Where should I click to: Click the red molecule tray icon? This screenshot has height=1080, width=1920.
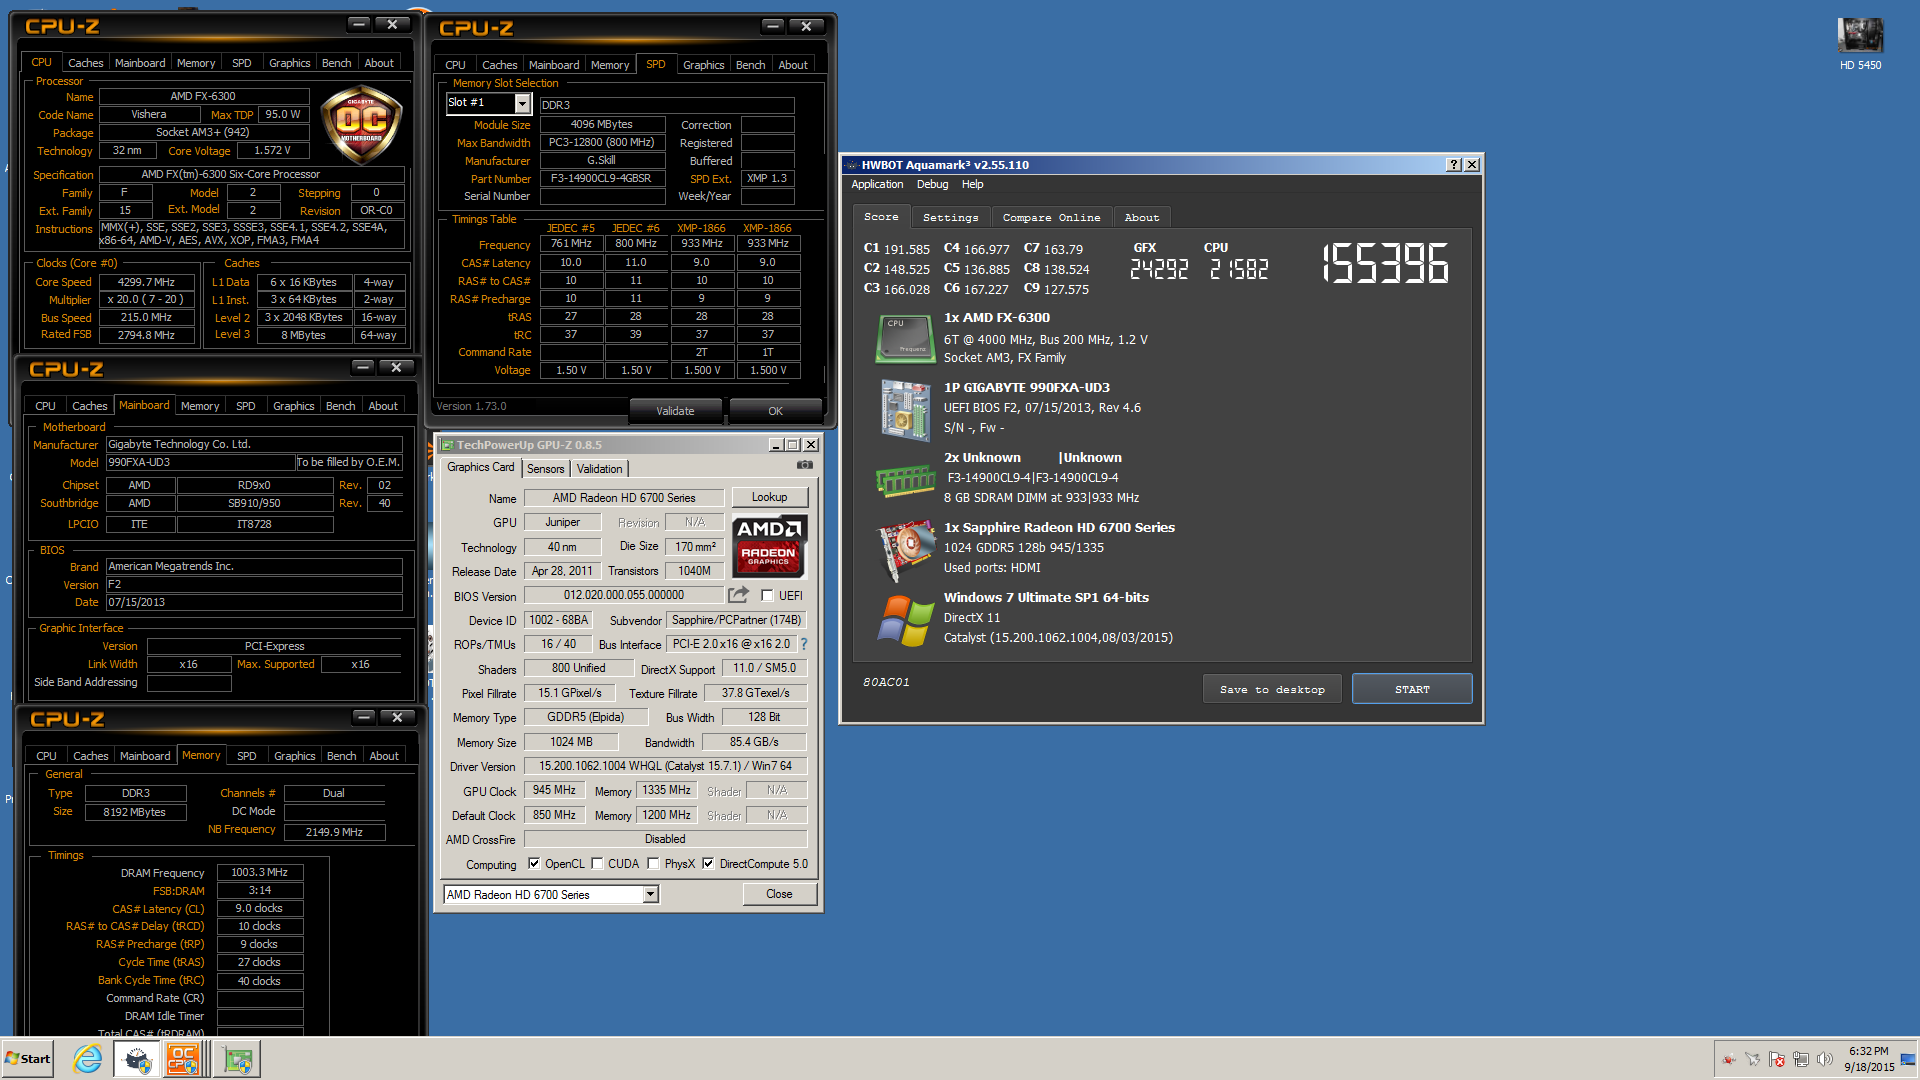click(x=1729, y=1059)
